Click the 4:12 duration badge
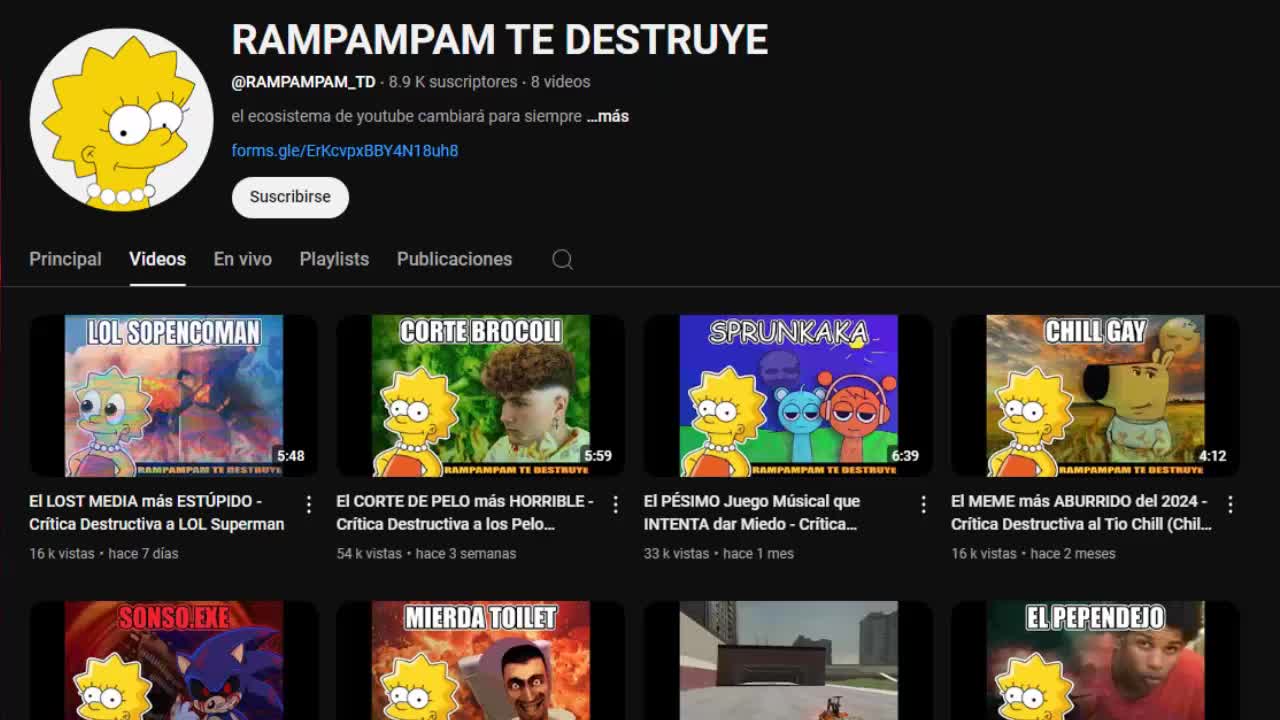The image size is (1280, 720). tap(1212, 456)
